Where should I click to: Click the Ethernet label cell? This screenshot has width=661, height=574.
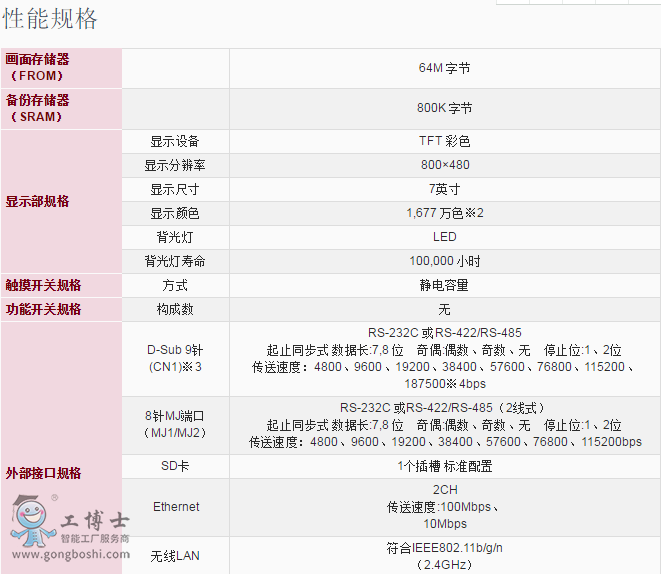(x=175, y=507)
